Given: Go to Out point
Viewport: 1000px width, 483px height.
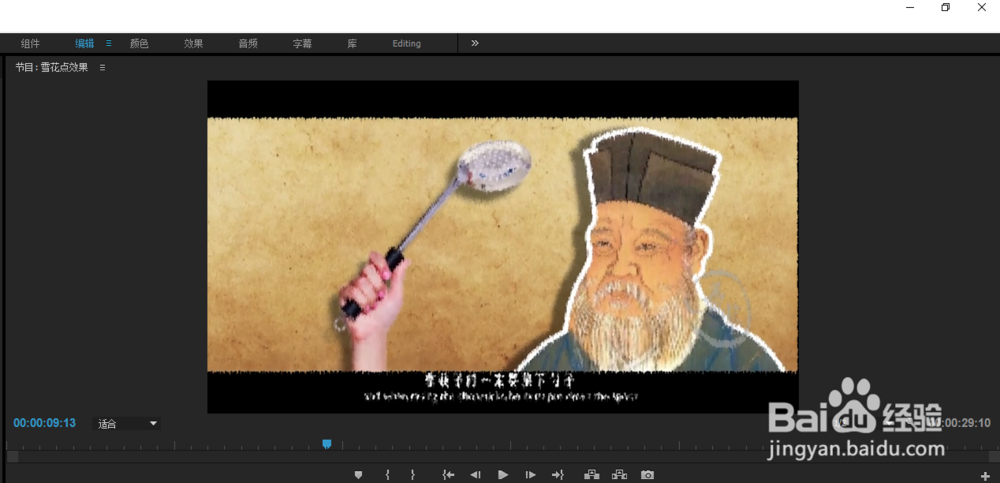Looking at the screenshot, I should coord(558,475).
